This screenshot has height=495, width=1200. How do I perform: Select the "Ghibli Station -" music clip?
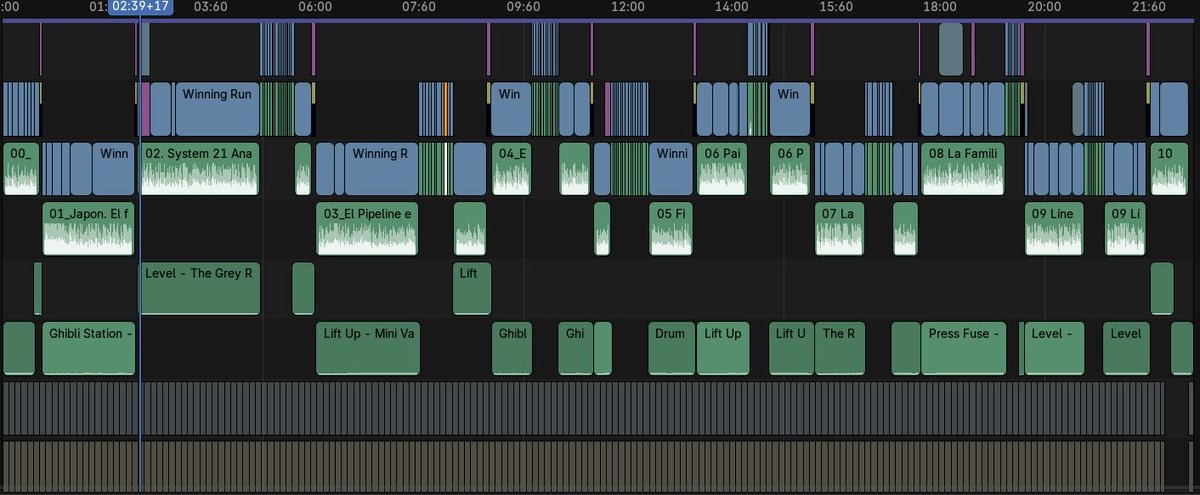pyautogui.click(x=88, y=348)
